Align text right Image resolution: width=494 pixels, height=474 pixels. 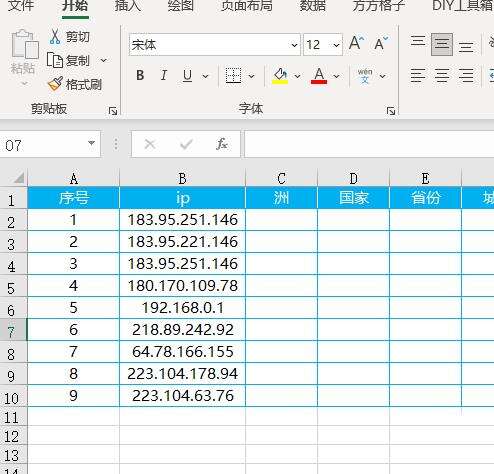(x=466, y=76)
